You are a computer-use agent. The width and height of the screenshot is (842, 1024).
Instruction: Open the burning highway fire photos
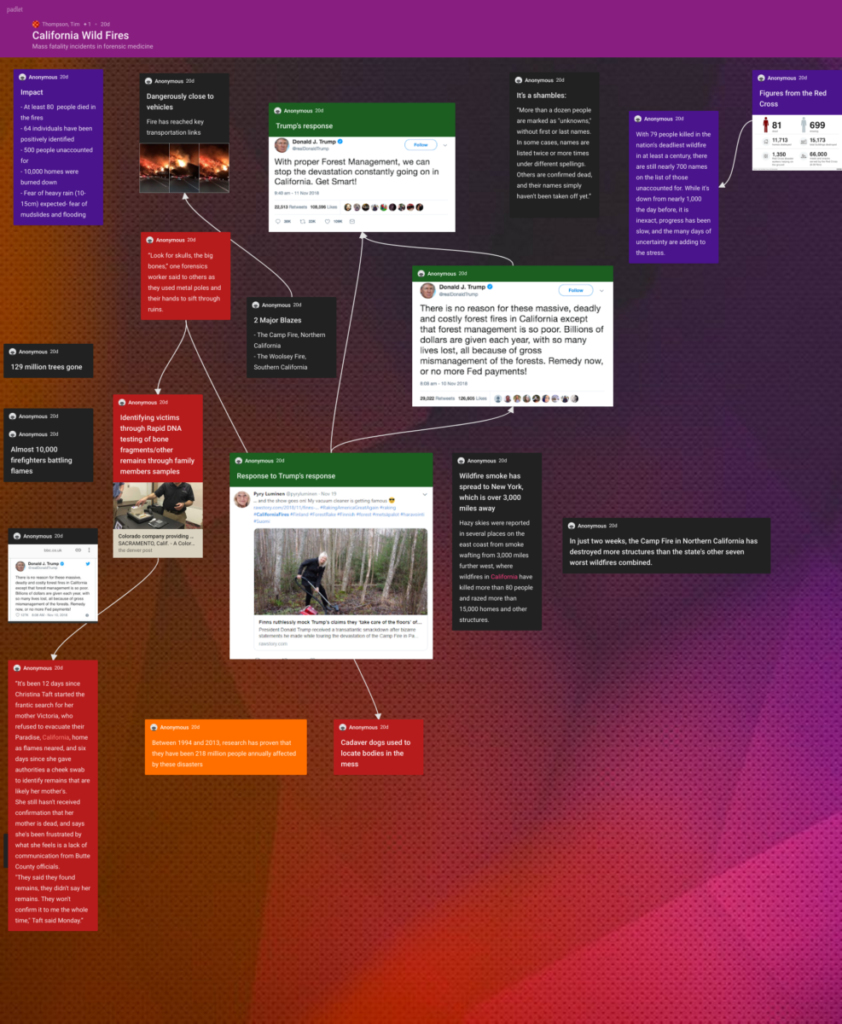point(184,168)
